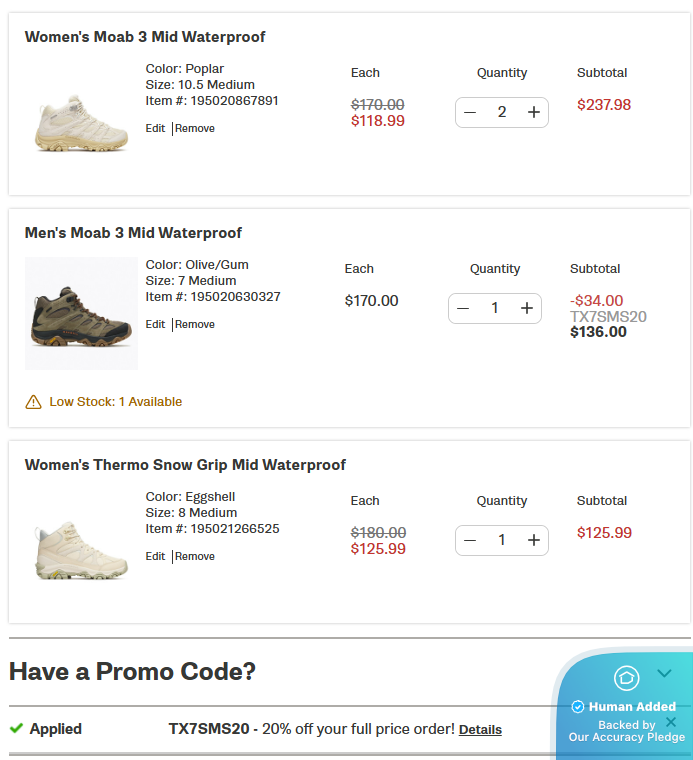Open promo code TX7SMS20 Details link
This screenshot has width=693, height=760.
tap(480, 730)
